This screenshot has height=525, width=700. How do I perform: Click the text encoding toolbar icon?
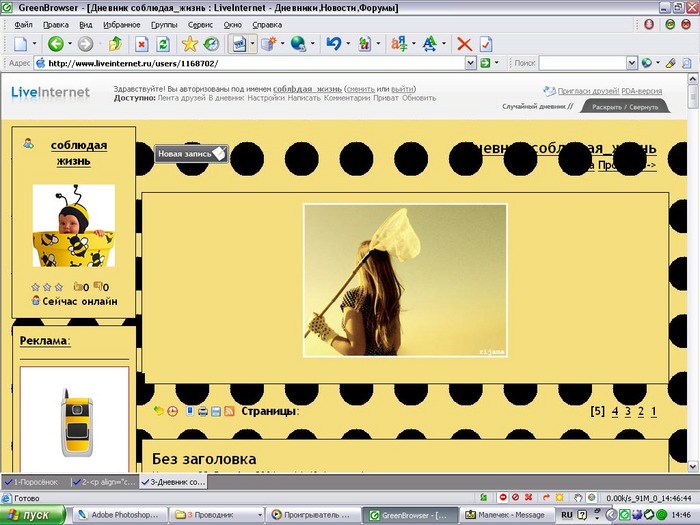pos(399,44)
